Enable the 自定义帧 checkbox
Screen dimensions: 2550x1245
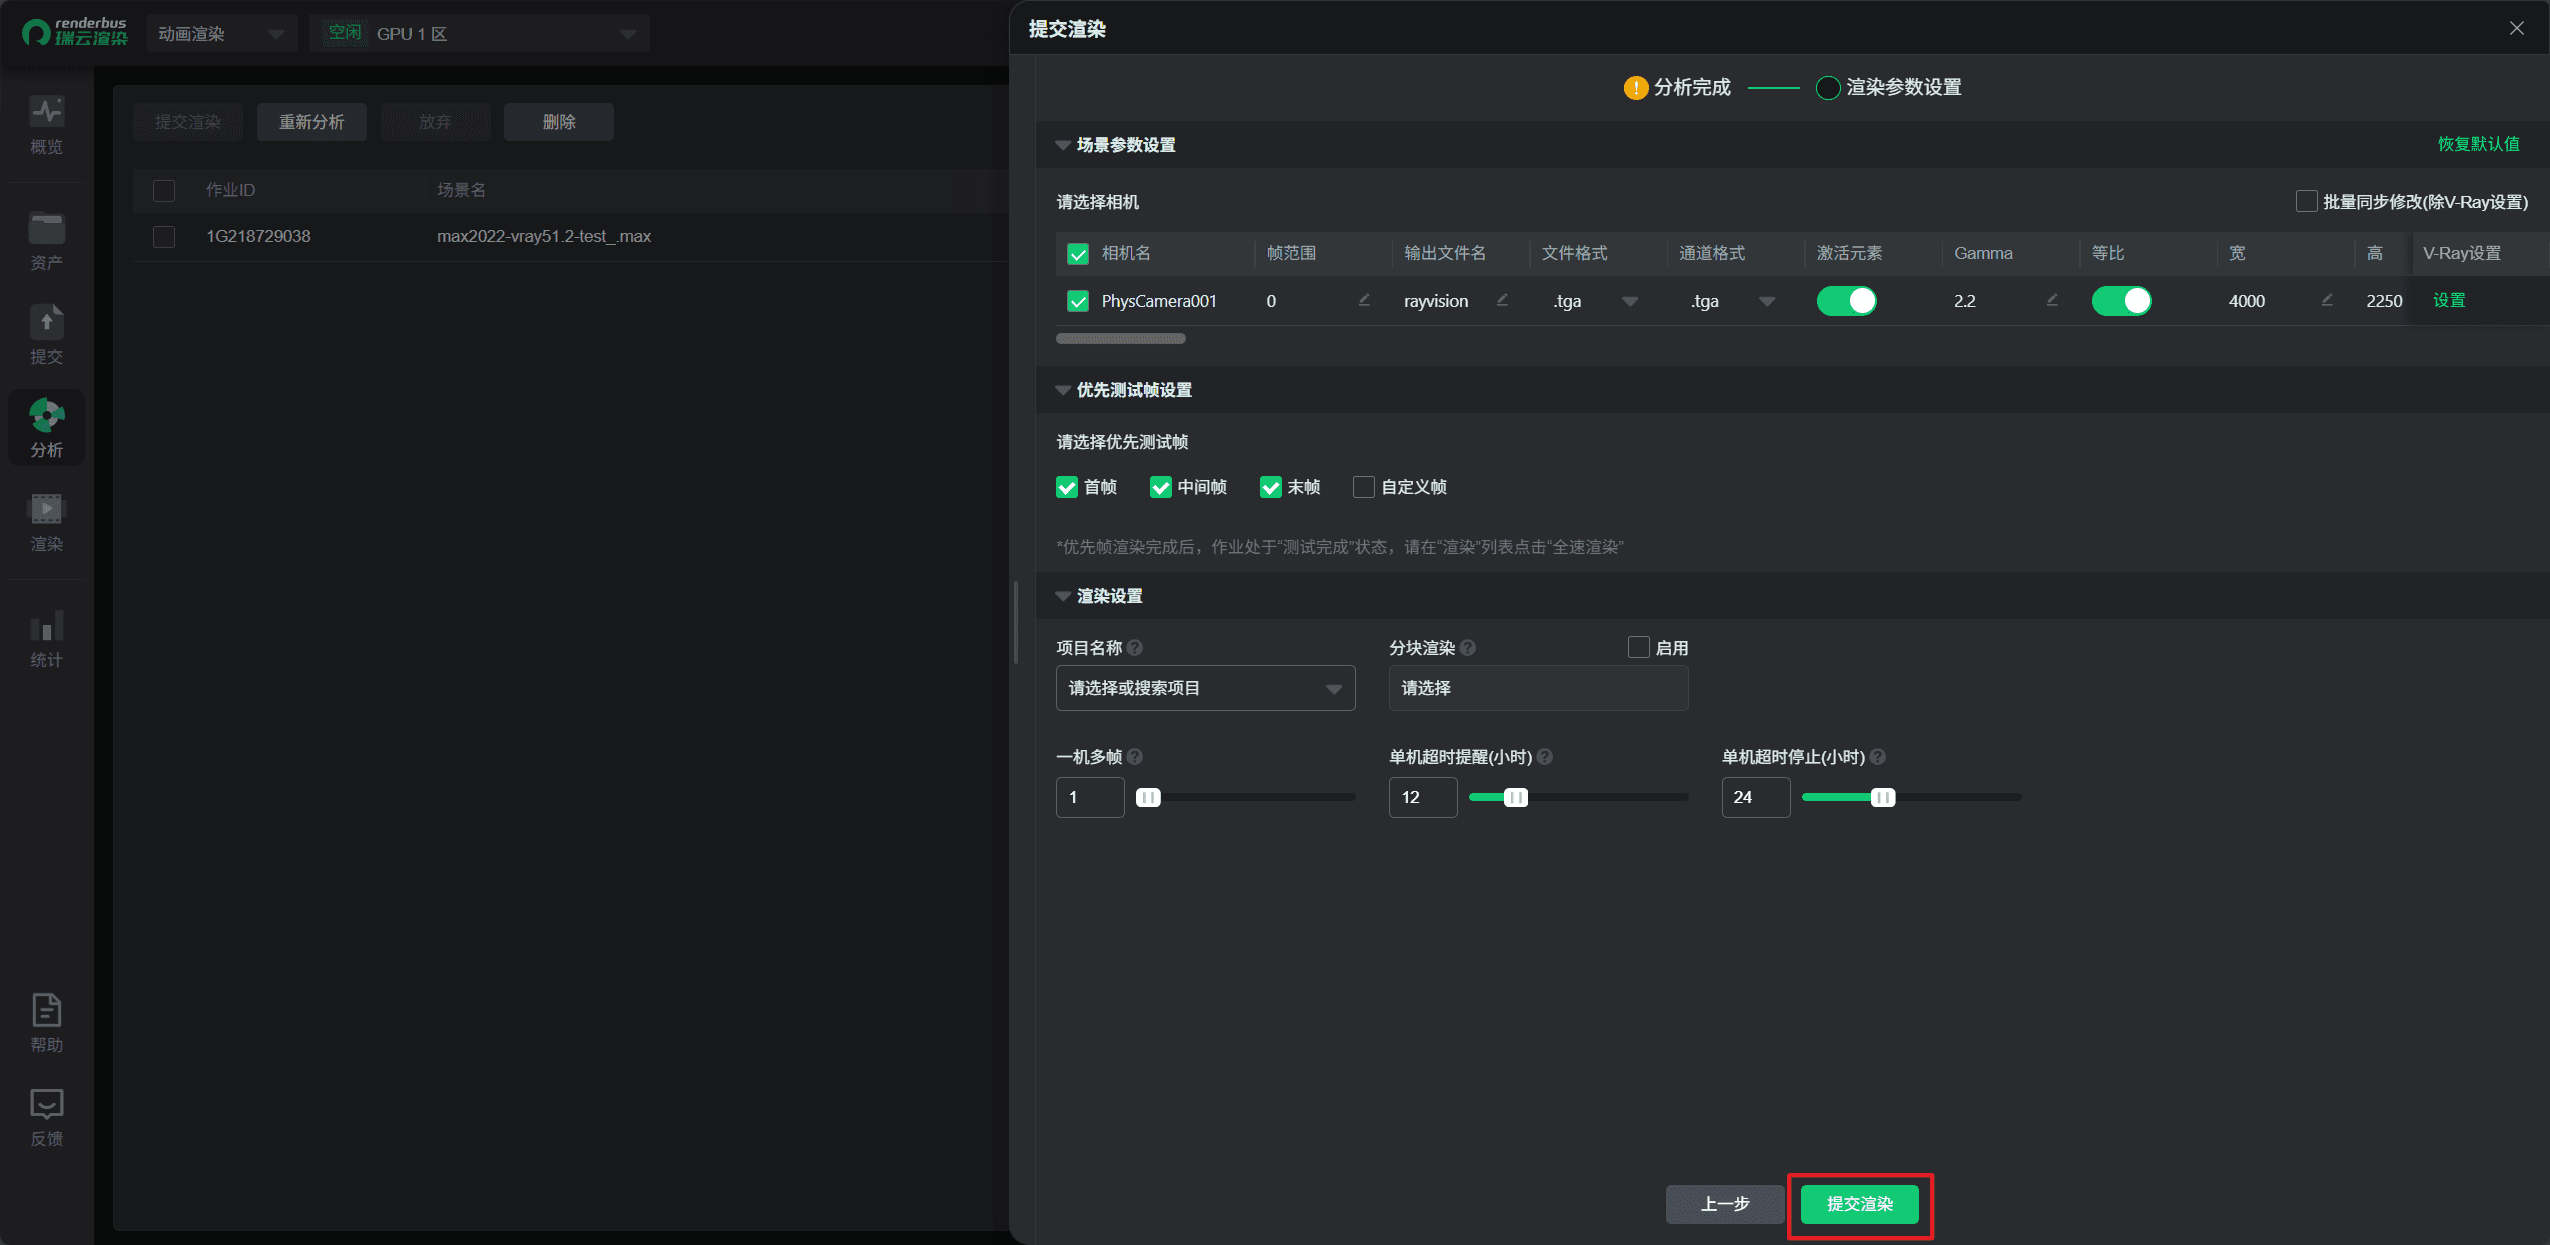pyautogui.click(x=1363, y=487)
